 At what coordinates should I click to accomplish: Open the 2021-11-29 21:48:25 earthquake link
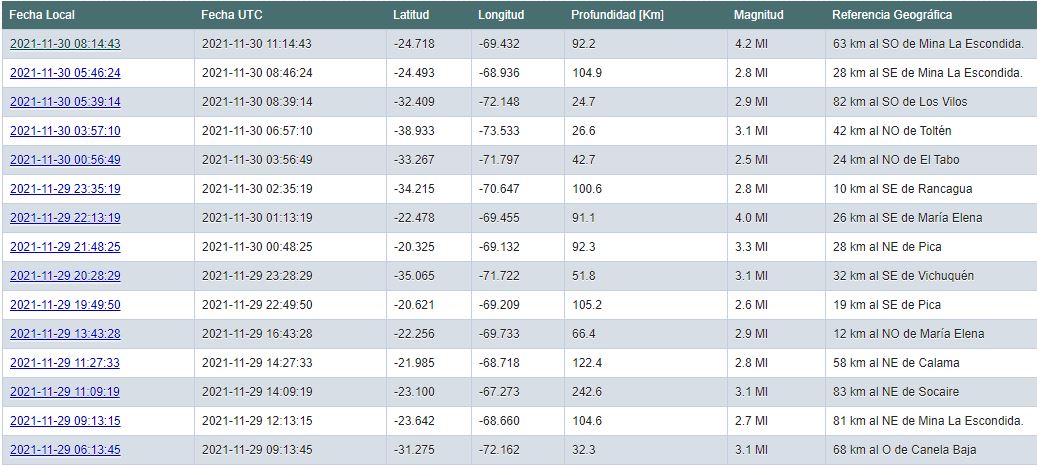tap(65, 247)
